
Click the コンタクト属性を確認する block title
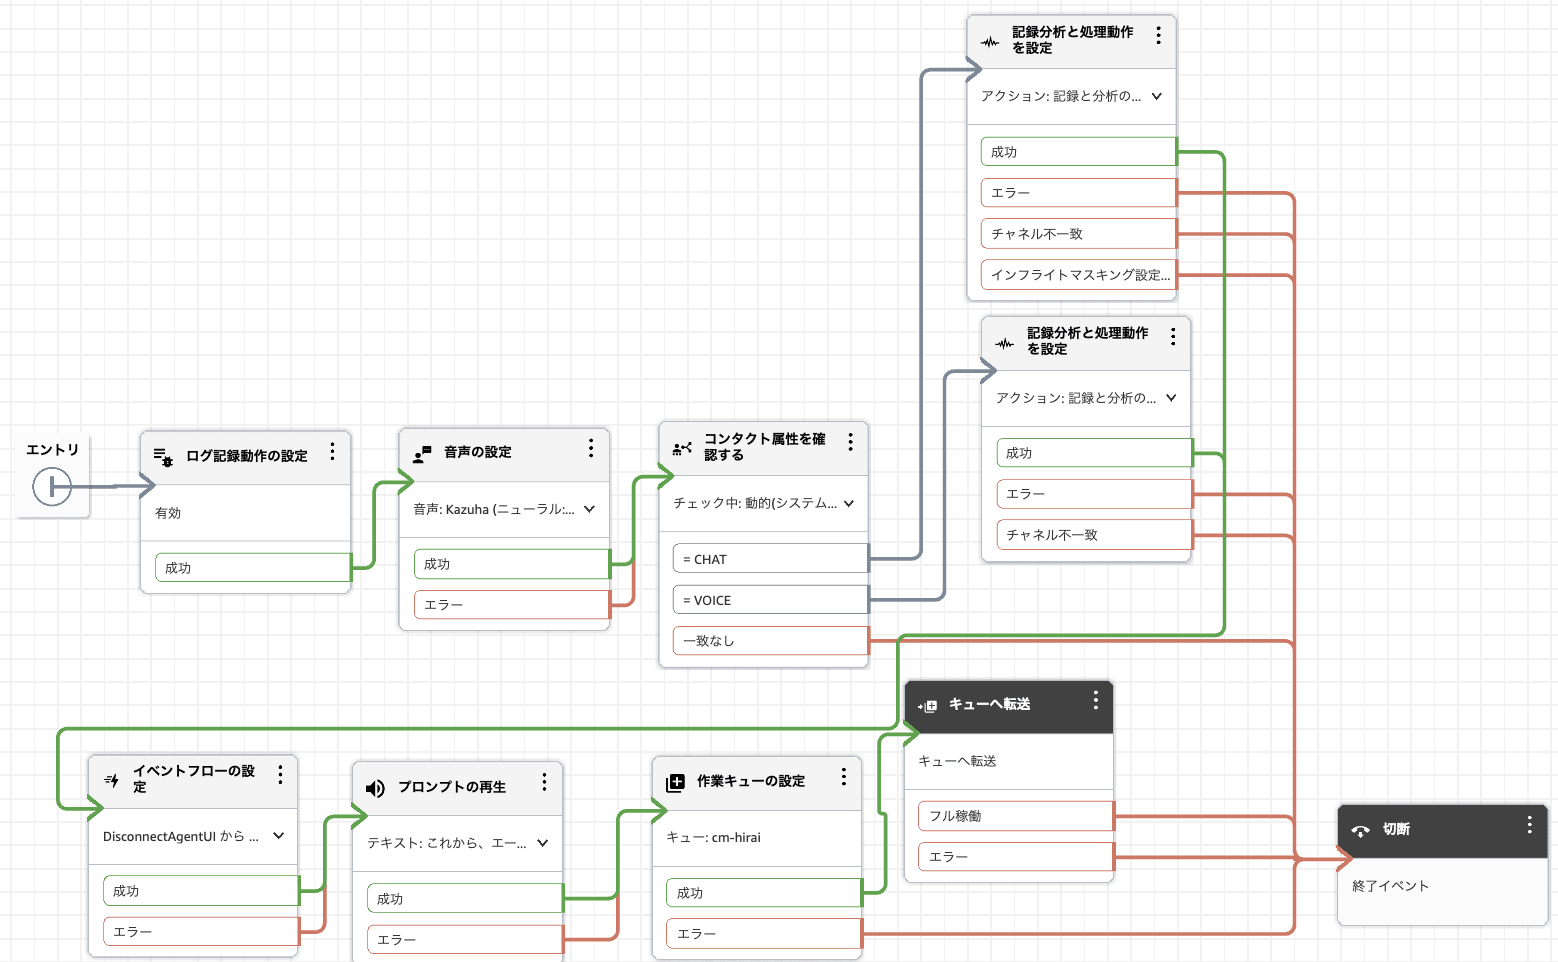tap(765, 446)
